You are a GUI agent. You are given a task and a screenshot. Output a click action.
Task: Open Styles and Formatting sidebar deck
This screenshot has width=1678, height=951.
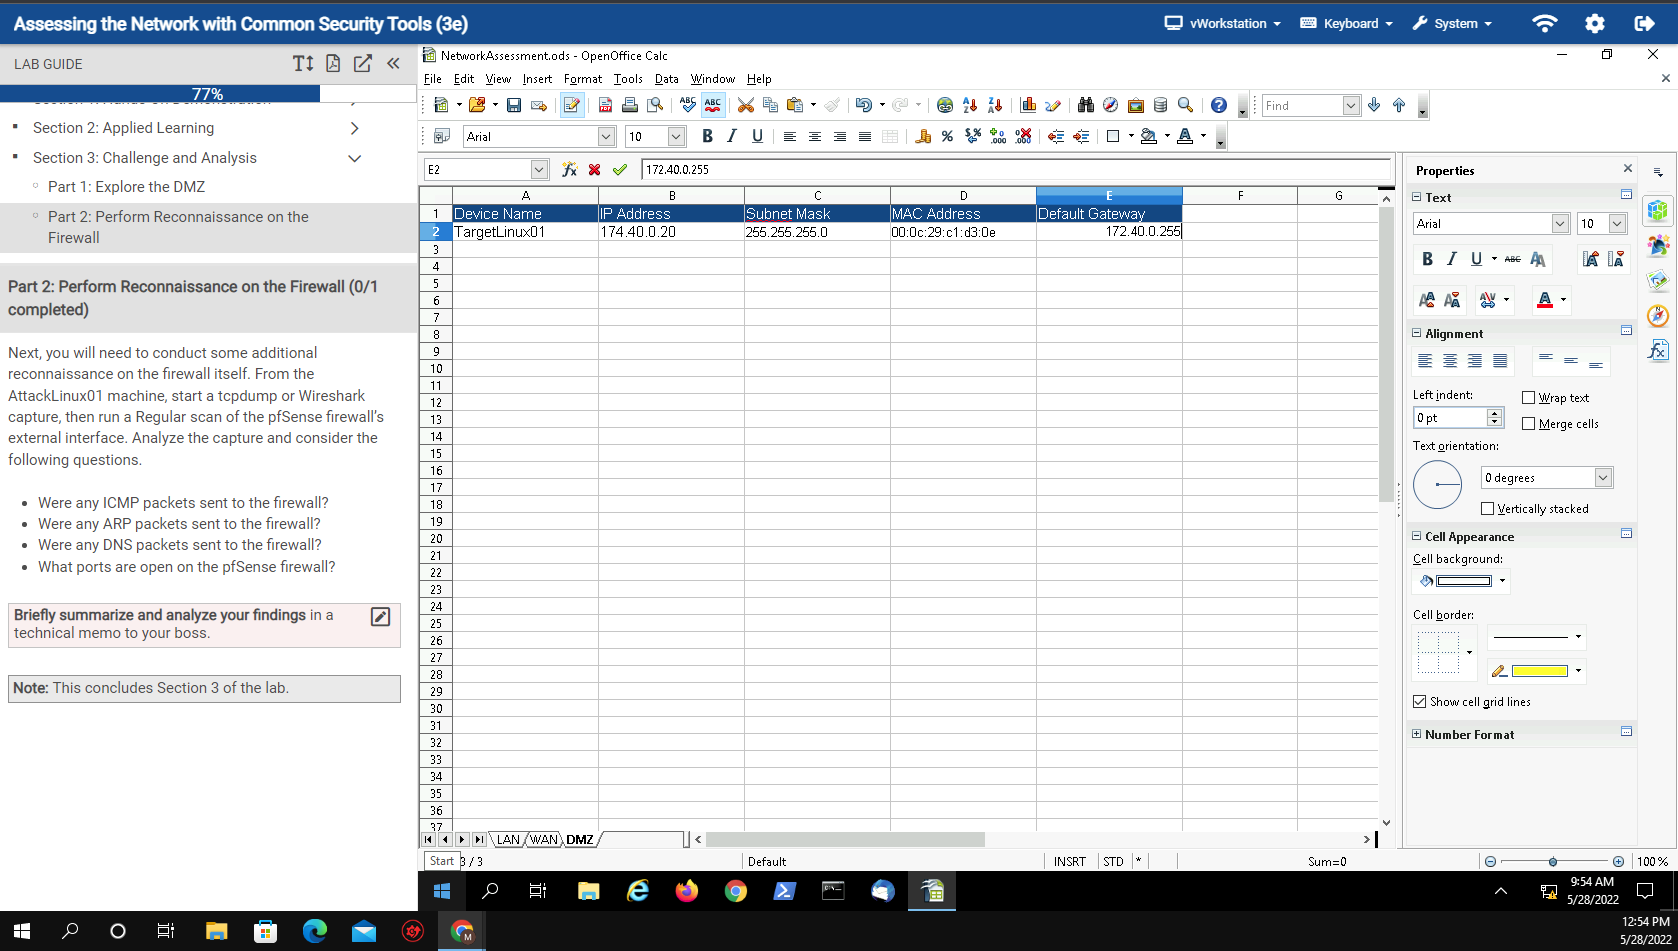tap(1658, 246)
